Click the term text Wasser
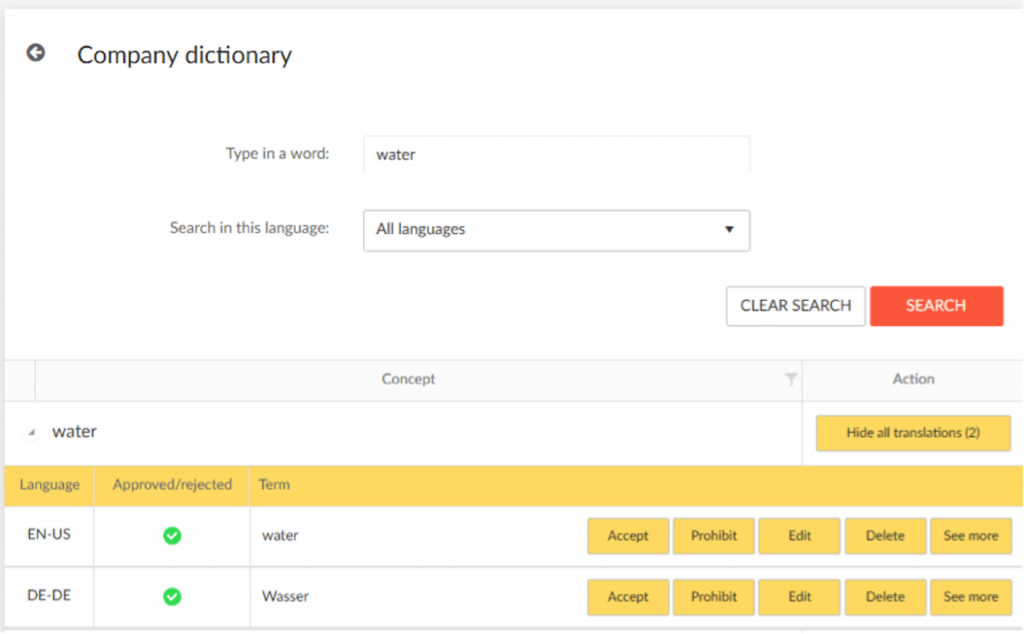Viewport: 1024px width, 634px height. click(x=285, y=597)
